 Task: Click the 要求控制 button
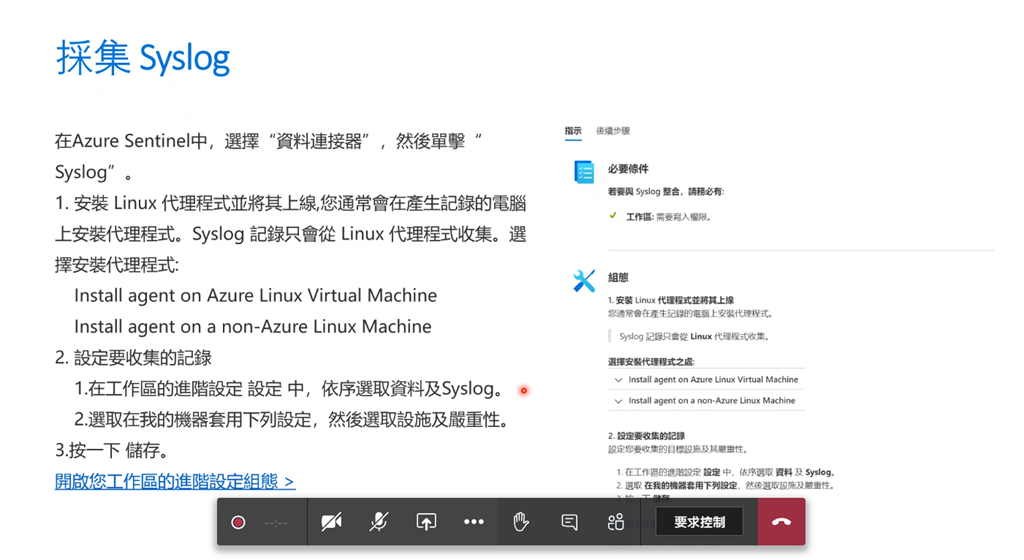coord(699,522)
